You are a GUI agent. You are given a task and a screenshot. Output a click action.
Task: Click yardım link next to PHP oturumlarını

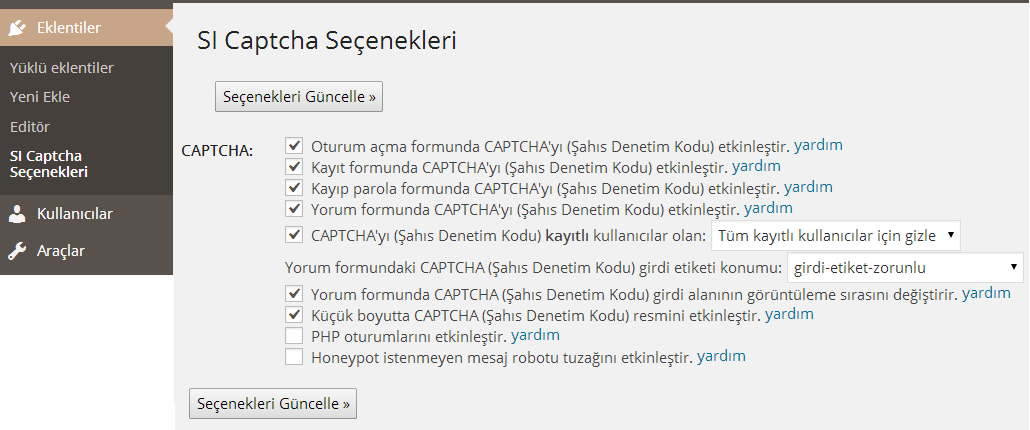[535, 335]
